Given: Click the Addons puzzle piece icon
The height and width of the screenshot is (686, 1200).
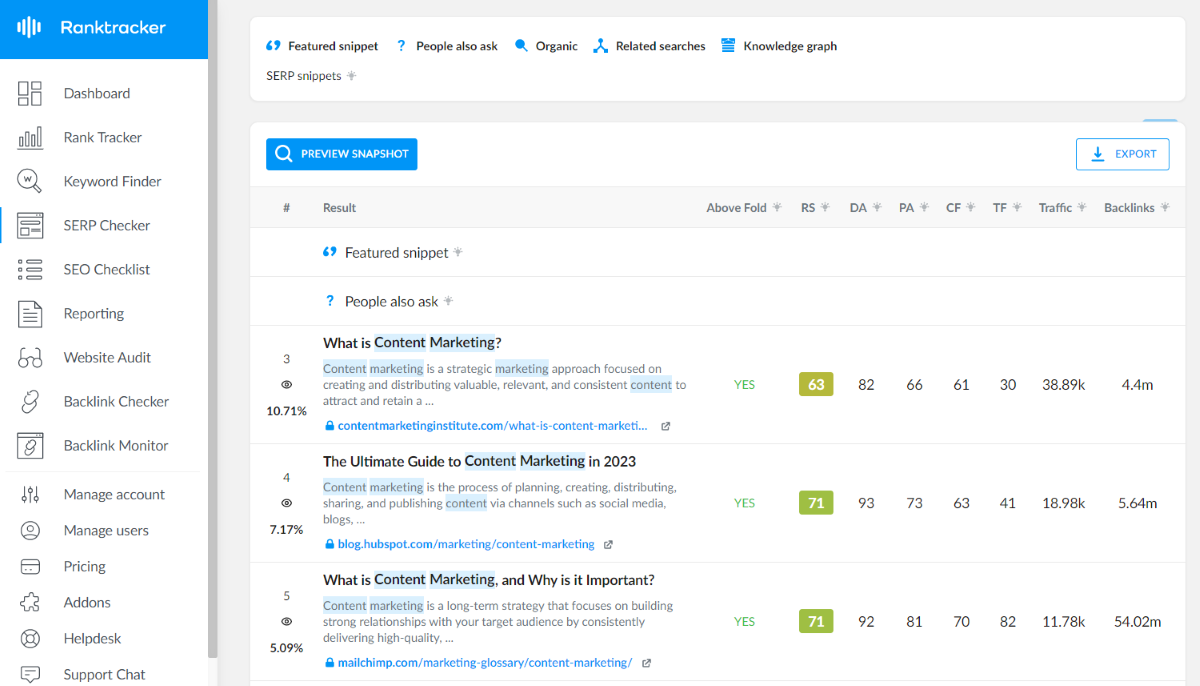Looking at the screenshot, I should [x=30, y=602].
